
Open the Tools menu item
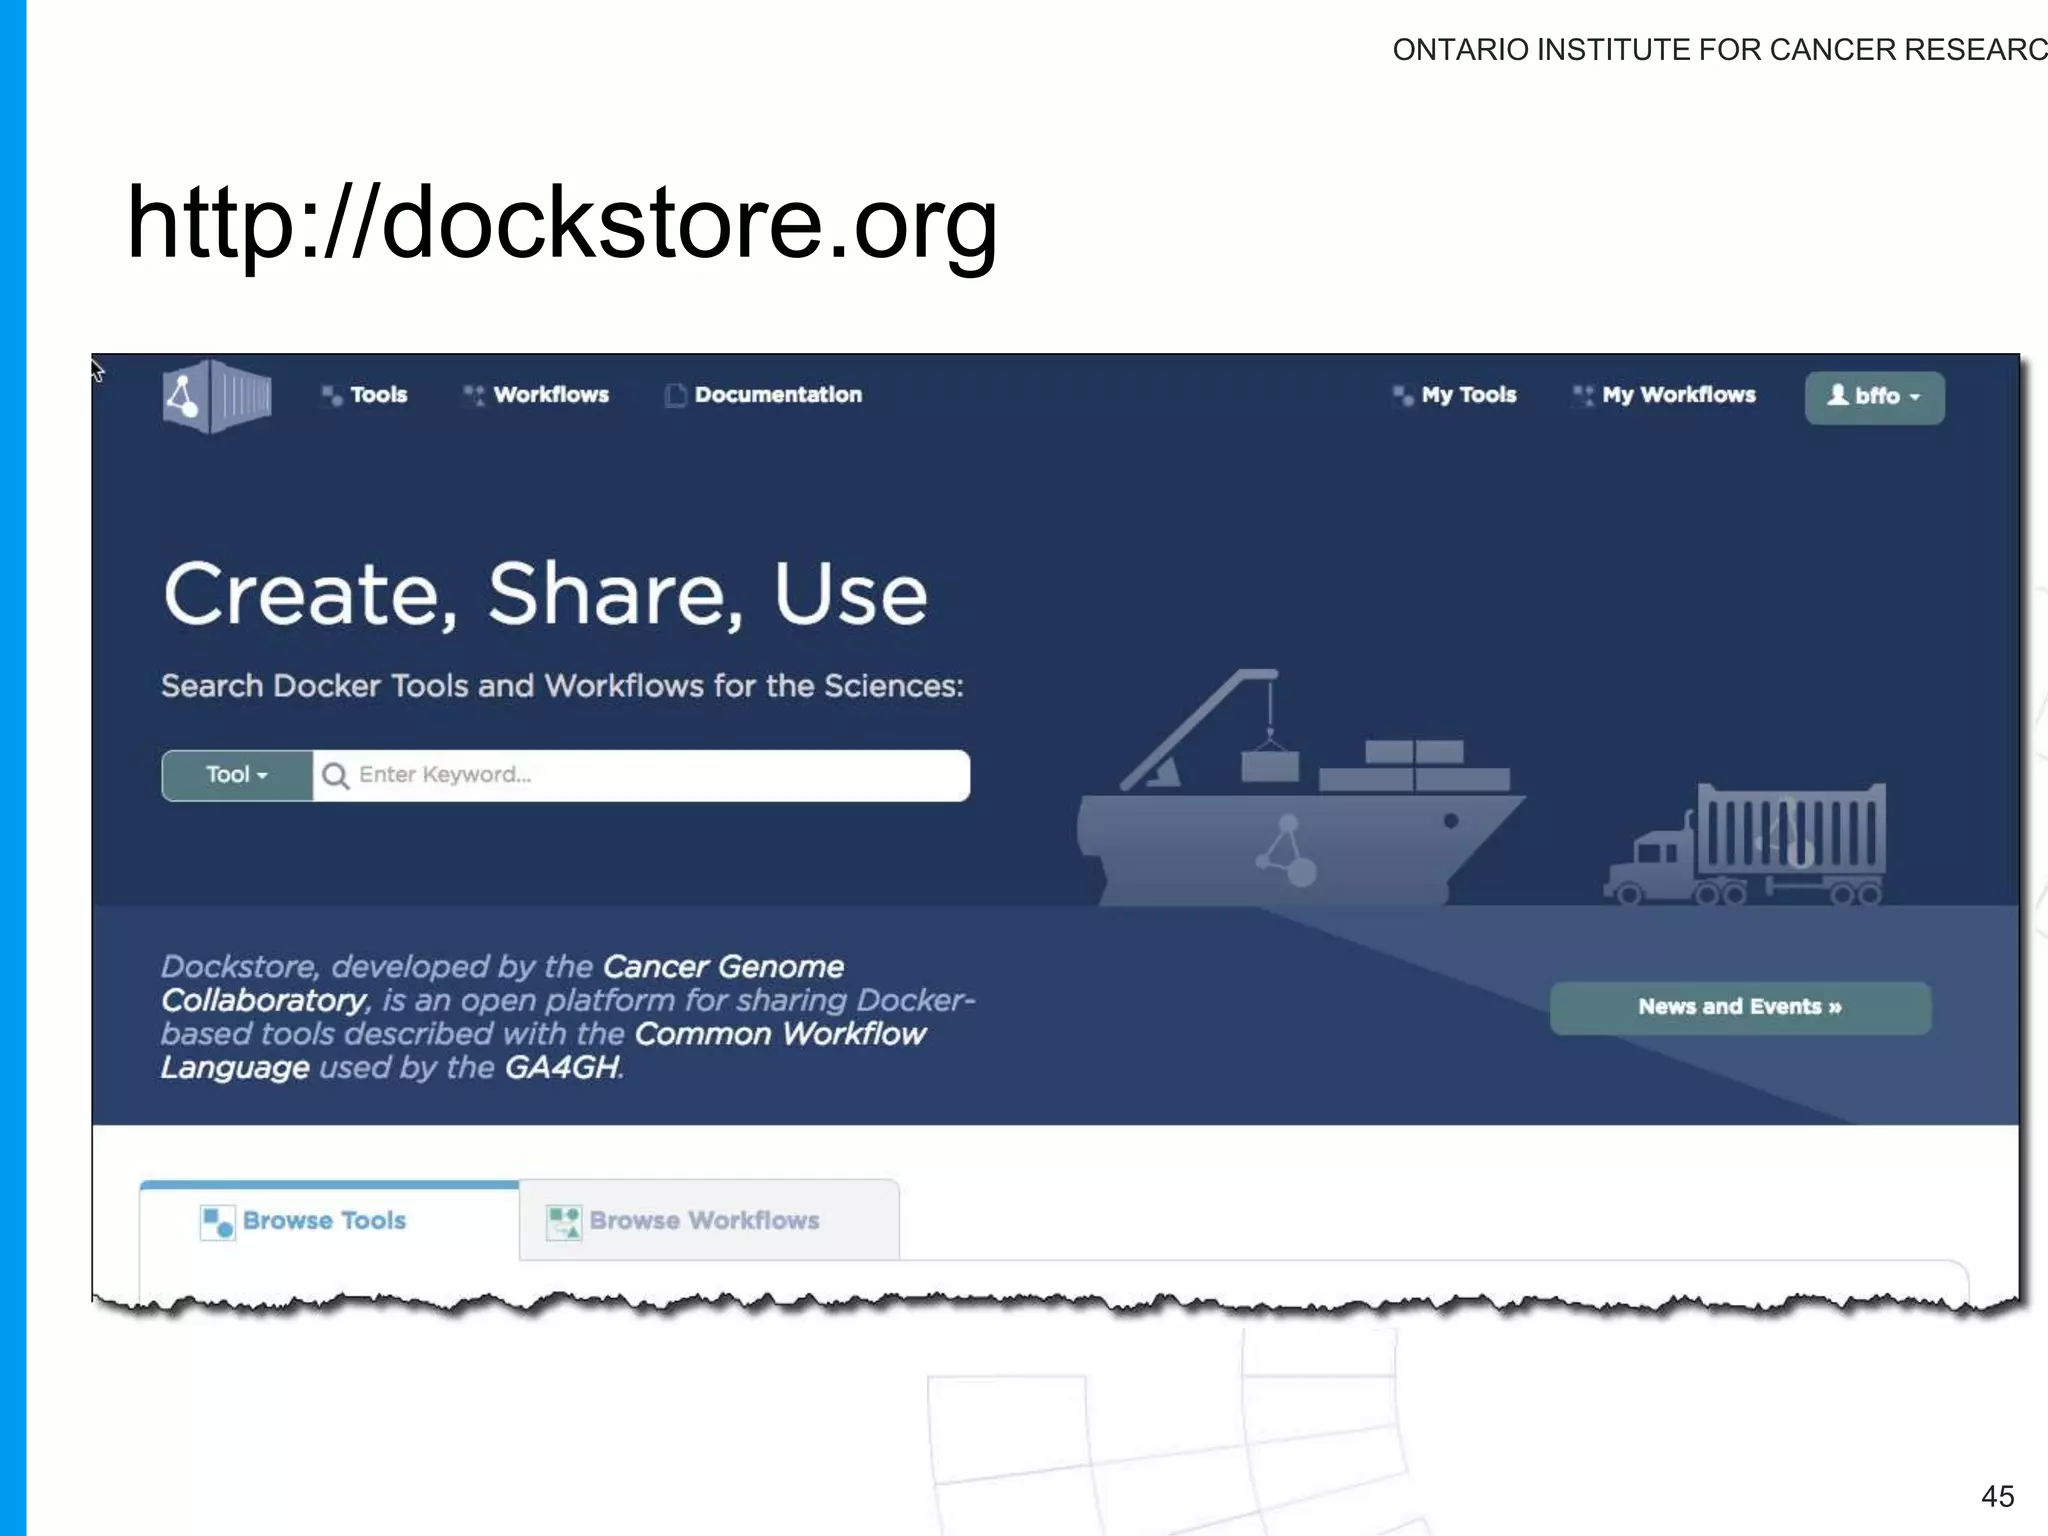point(378,395)
